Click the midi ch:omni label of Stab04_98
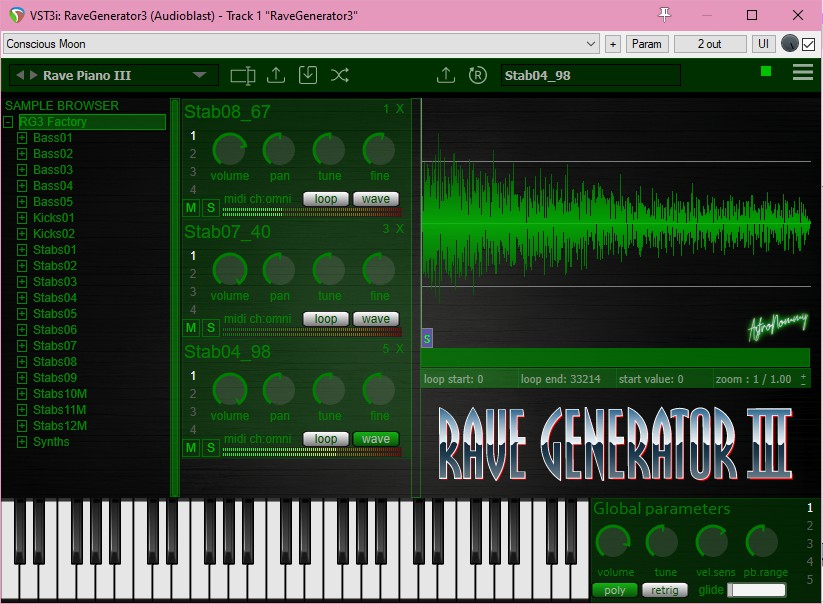The height and width of the screenshot is (604, 823). tap(258, 439)
